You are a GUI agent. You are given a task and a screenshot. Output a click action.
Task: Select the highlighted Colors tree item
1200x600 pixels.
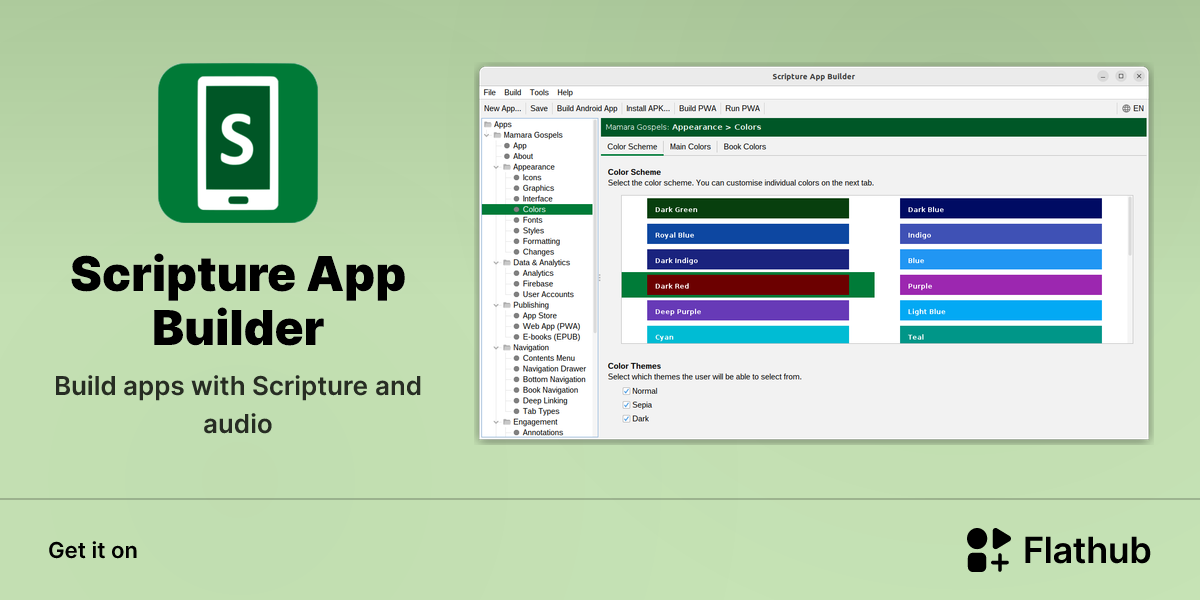537,209
